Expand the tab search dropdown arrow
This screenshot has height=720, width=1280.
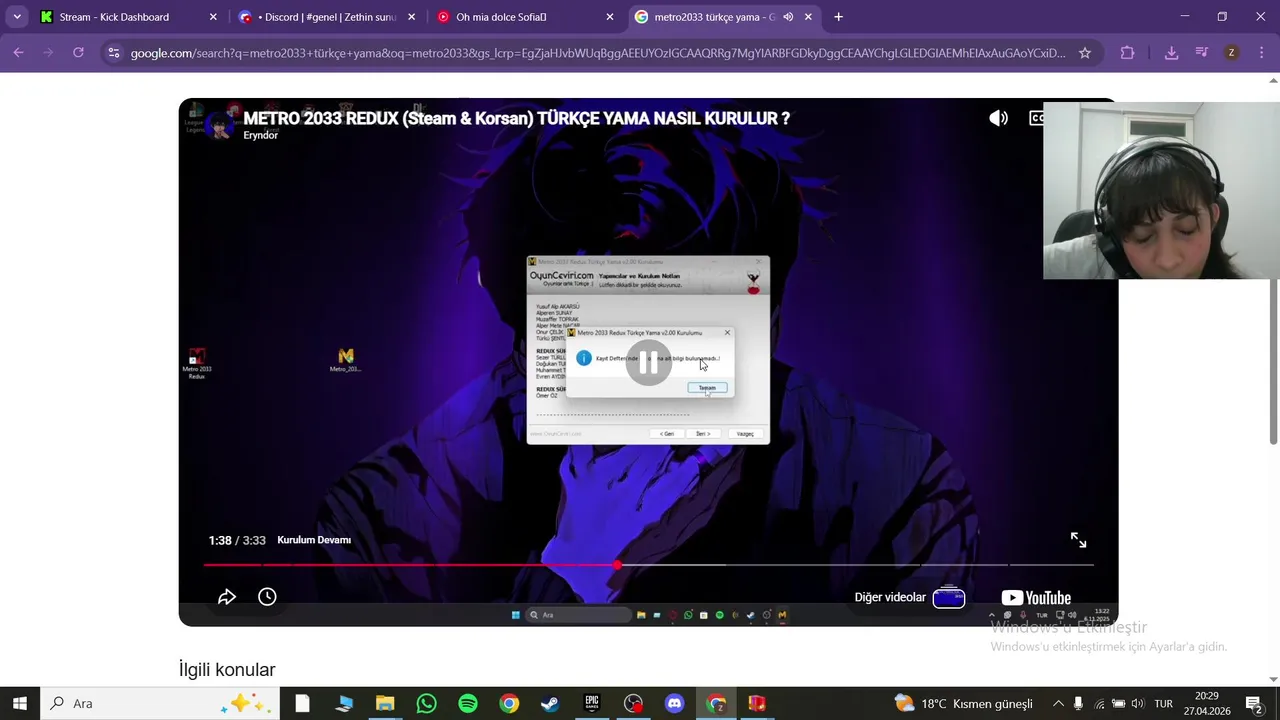[17, 17]
